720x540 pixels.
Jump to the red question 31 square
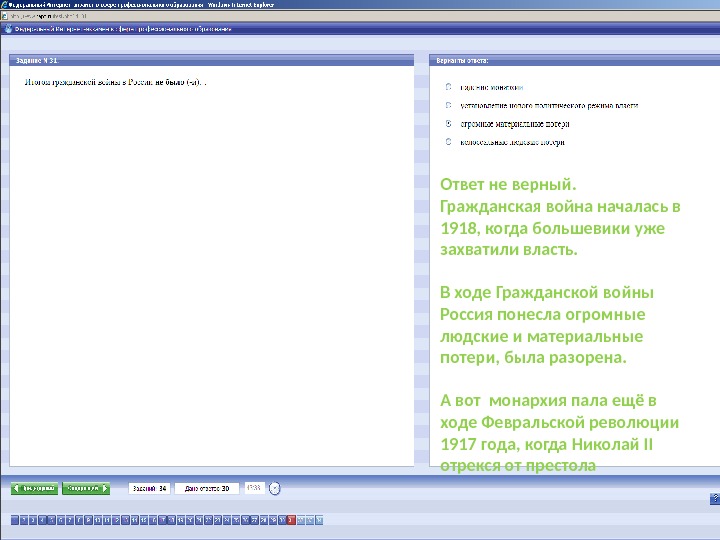pos(291,520)
